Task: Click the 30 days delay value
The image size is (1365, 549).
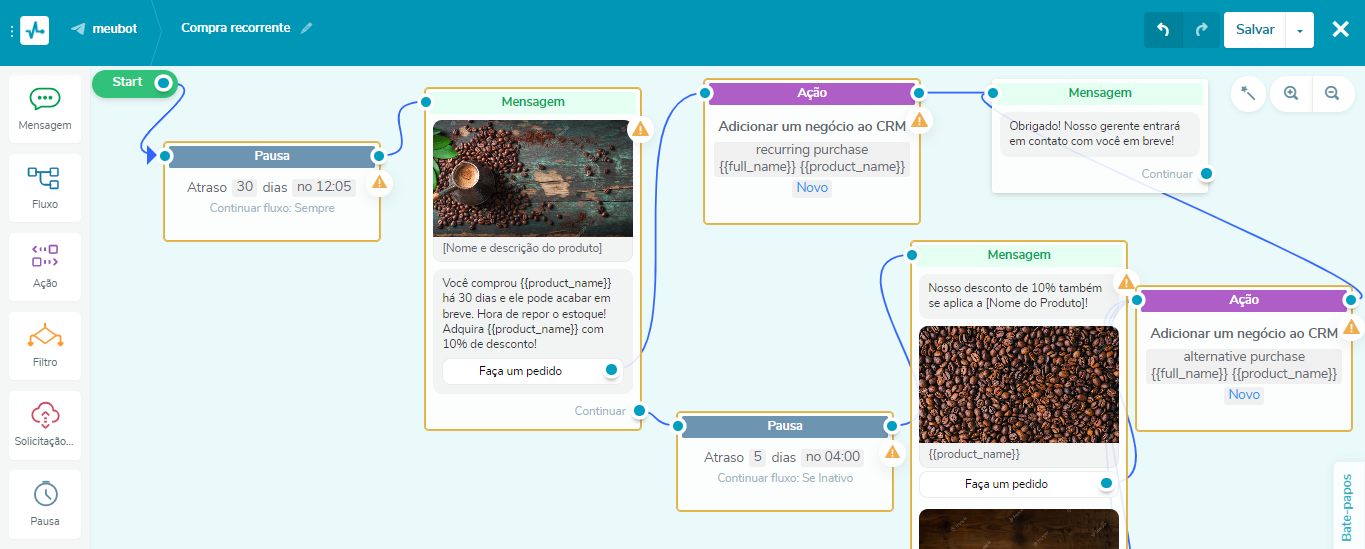Action: pos(245,187)
